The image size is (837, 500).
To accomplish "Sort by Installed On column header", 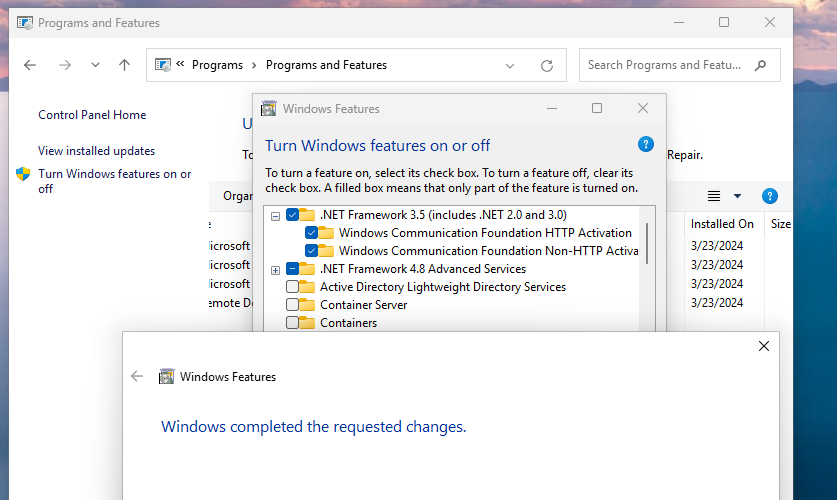I will (722, 224).
